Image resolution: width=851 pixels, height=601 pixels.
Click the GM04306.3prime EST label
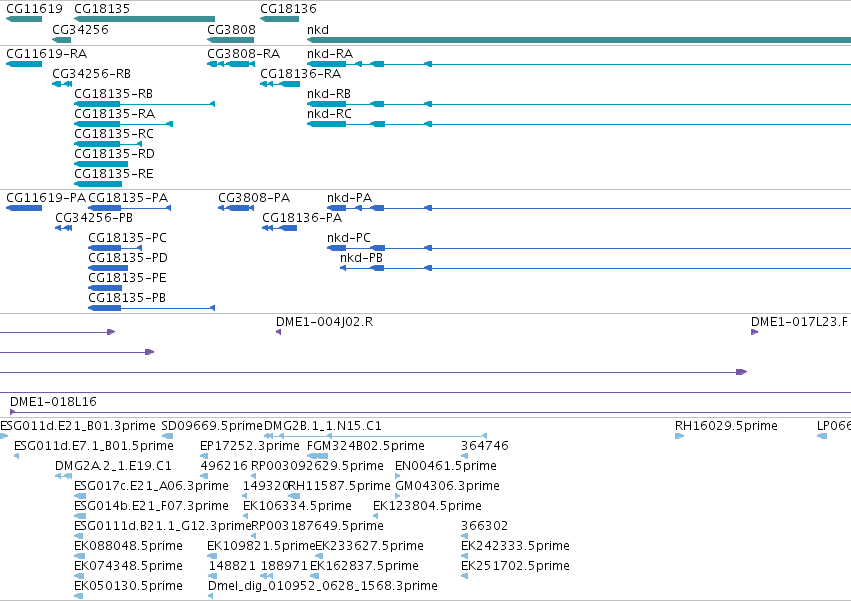point(447,486)
